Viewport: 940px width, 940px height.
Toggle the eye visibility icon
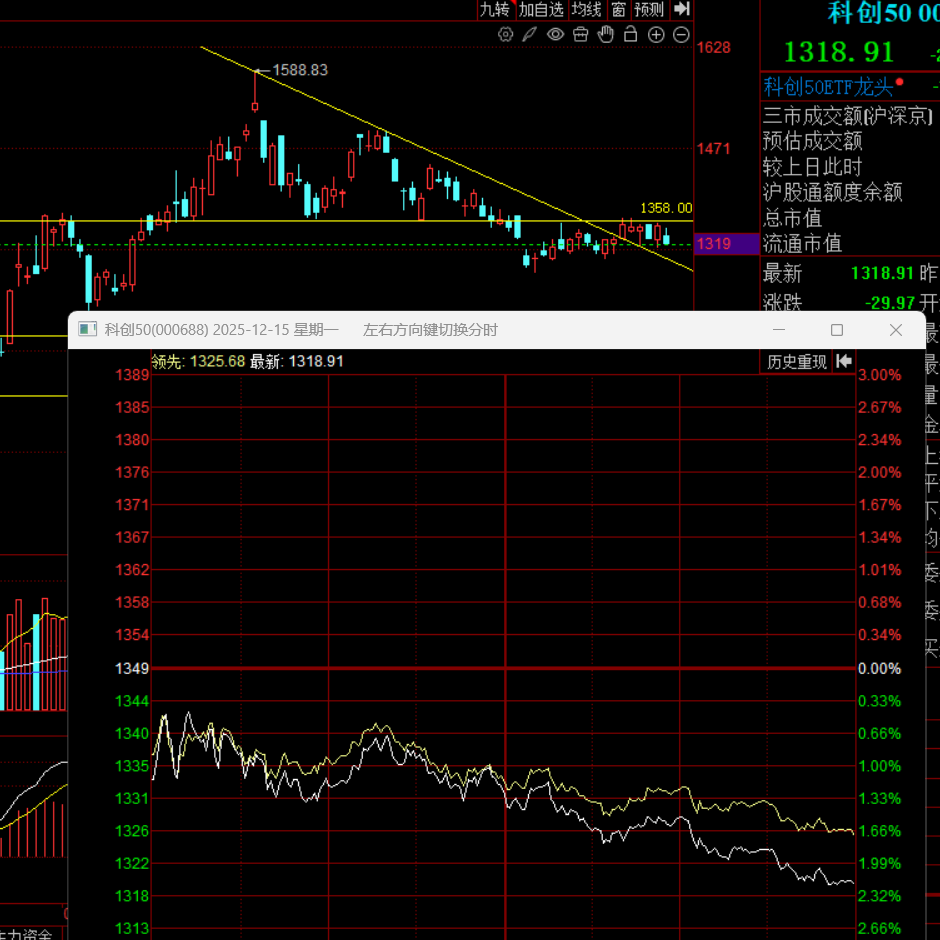(555, 35)
